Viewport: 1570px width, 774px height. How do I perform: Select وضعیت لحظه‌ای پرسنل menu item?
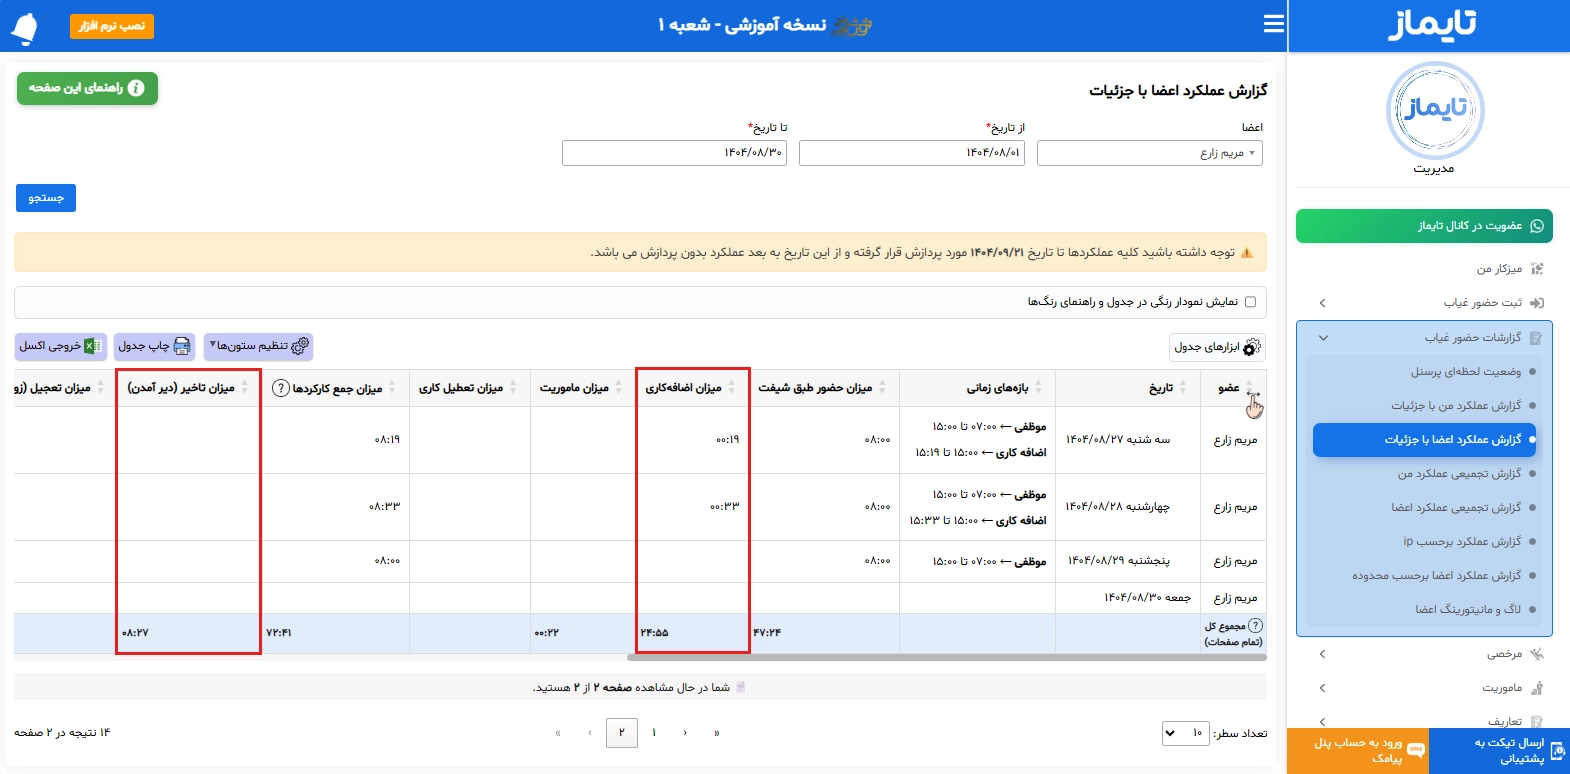pos(1465,371)
